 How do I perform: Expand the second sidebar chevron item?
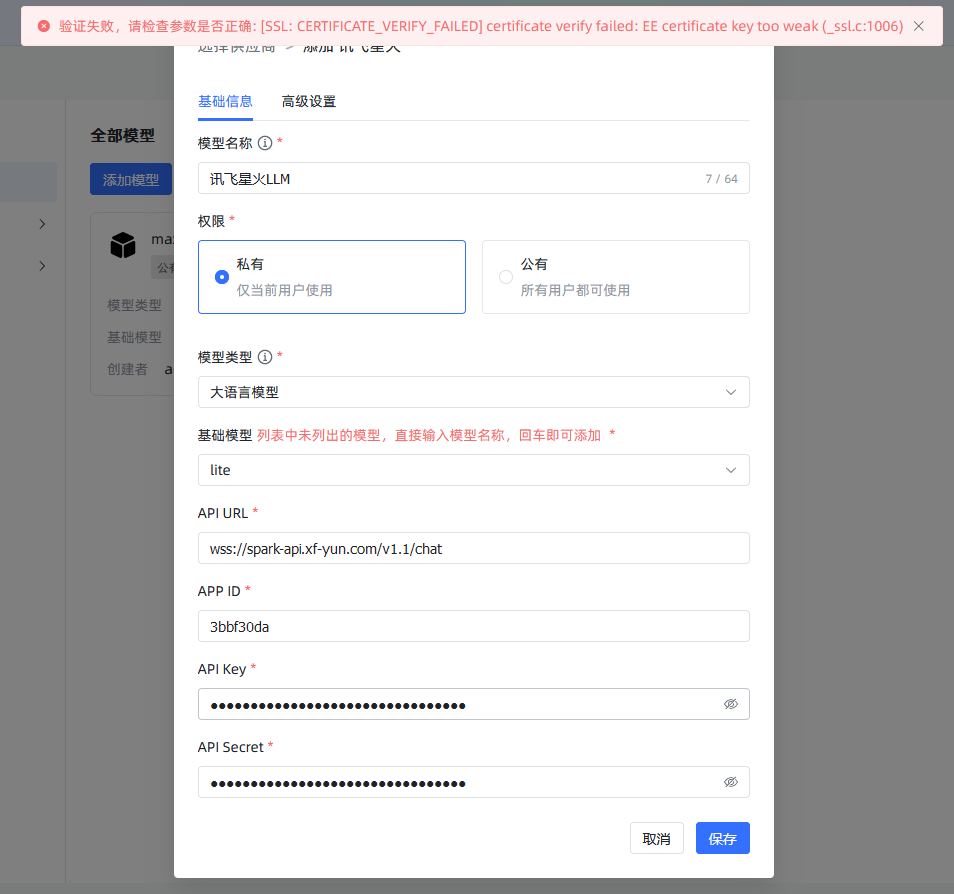click(42, 266)
